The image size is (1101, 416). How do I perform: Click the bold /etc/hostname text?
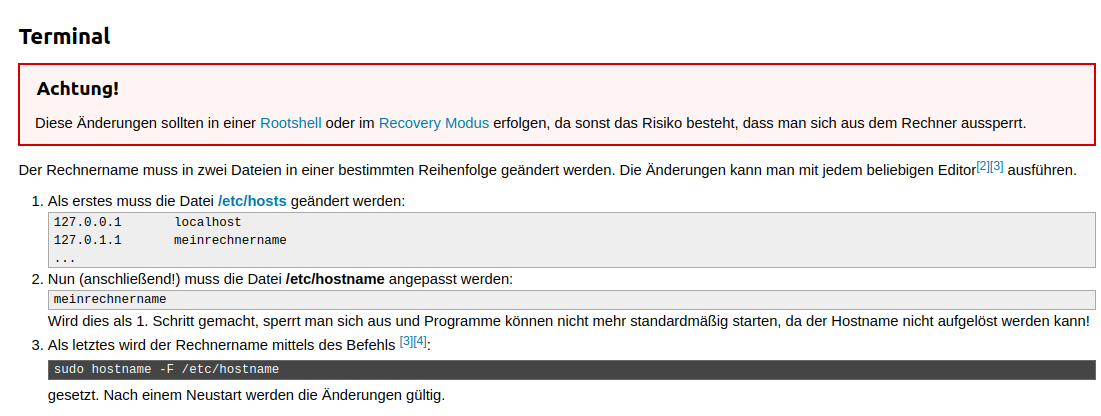pos(335,279)
